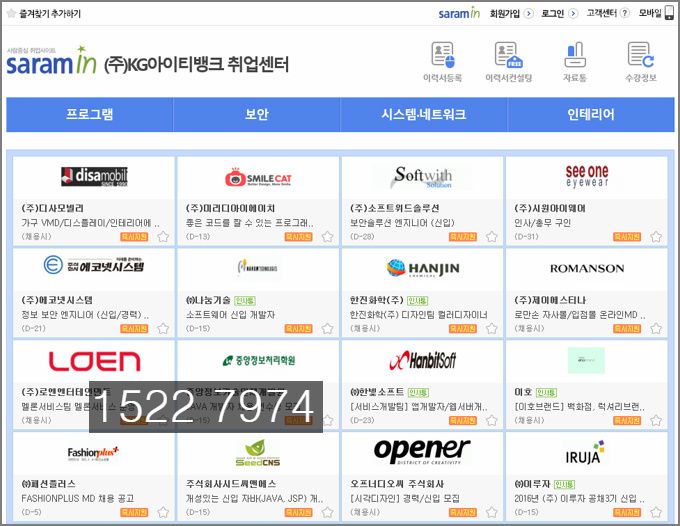Open job title 보안솔루션 엔지니어 (신입)
680x526 pixels.
click(x=402, y=223)
